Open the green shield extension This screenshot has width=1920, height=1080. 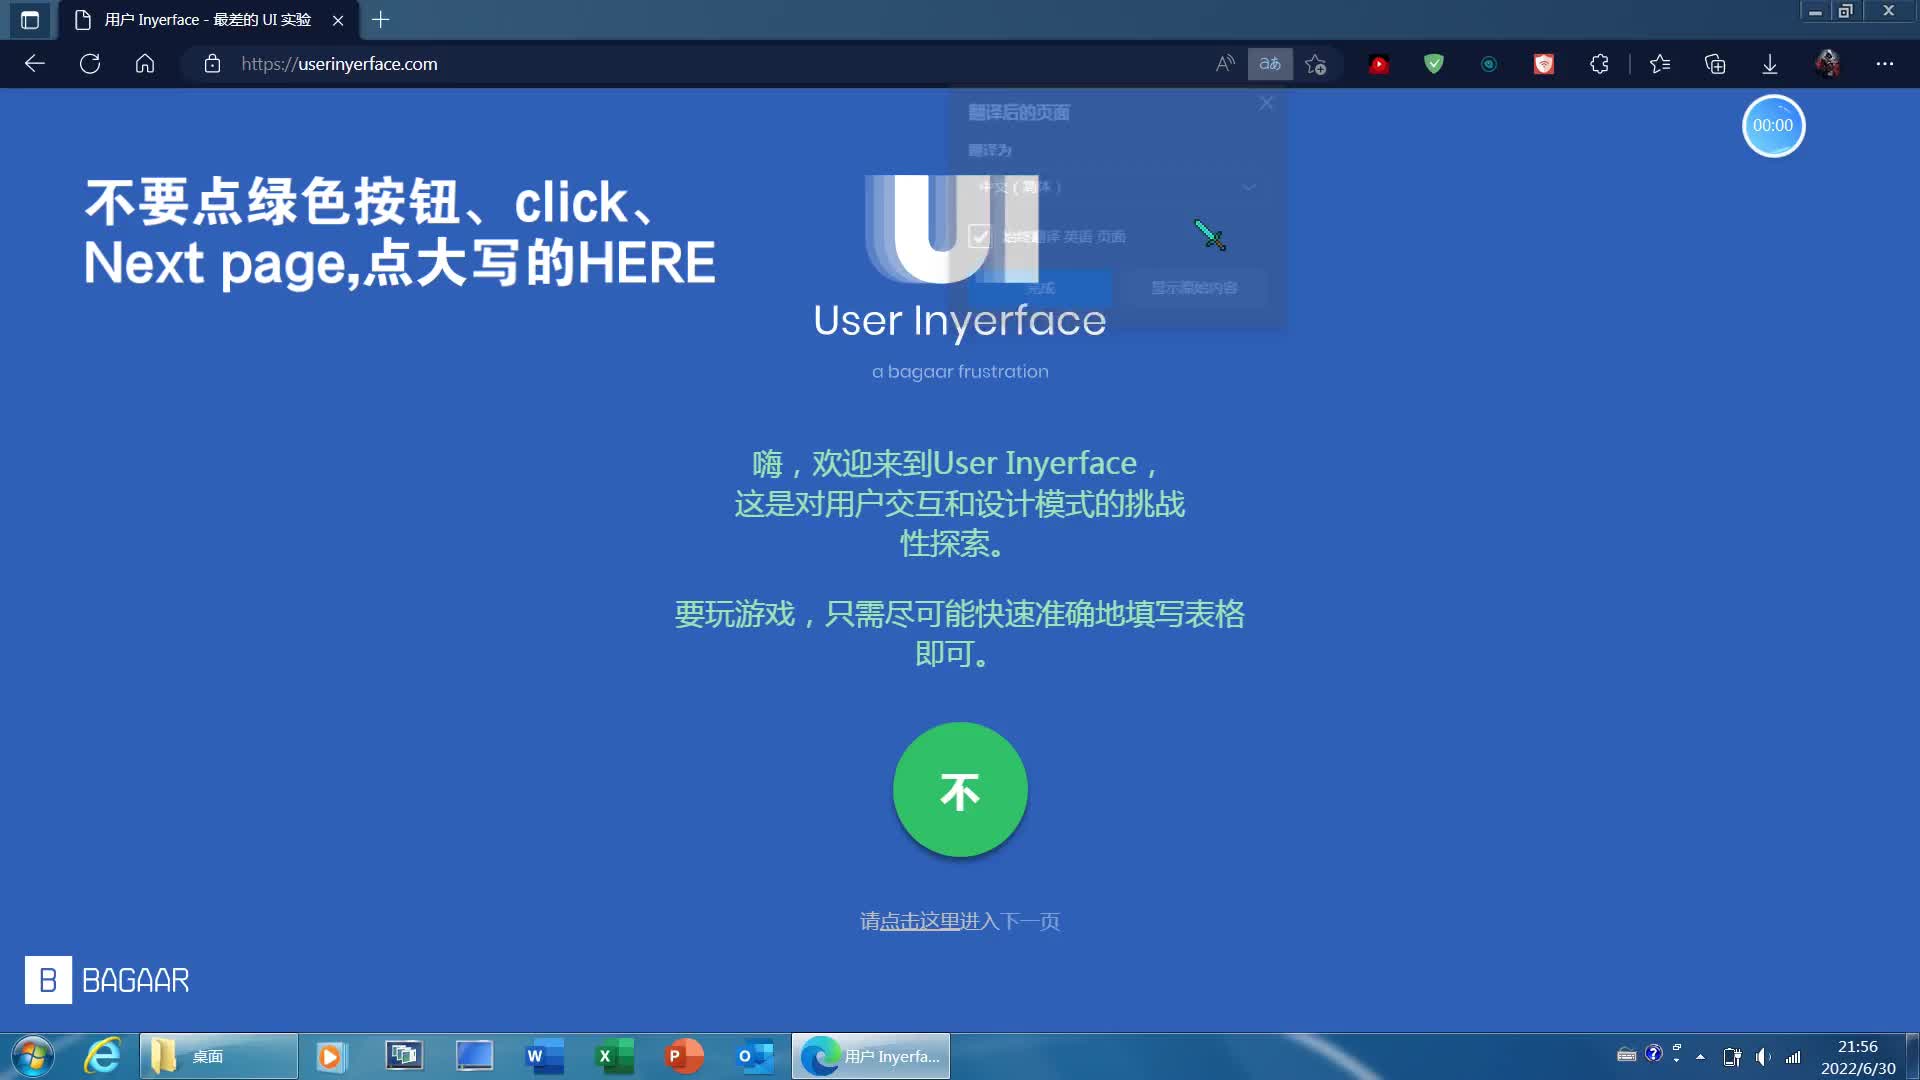[x=1434, y=64]
